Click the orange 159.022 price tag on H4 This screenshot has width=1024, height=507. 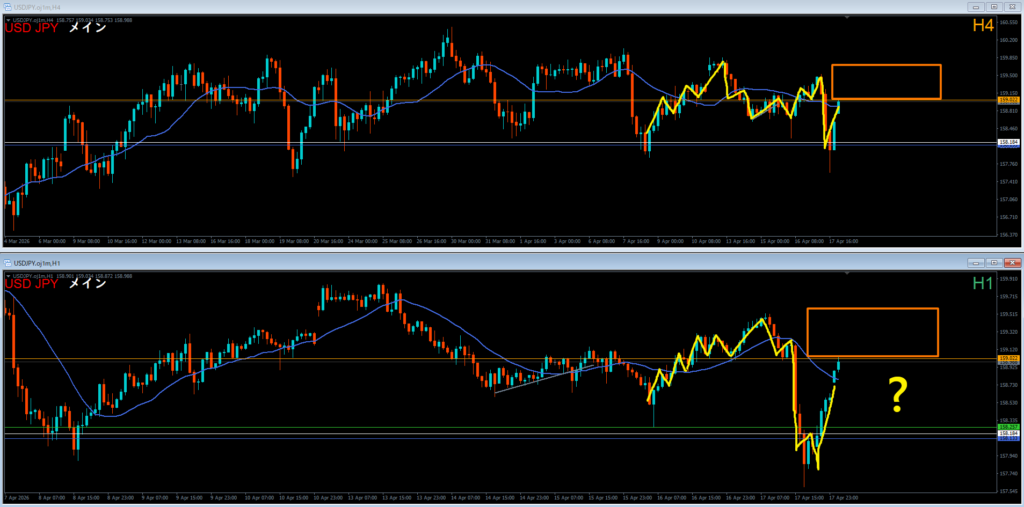click(x=1008, y=100)
